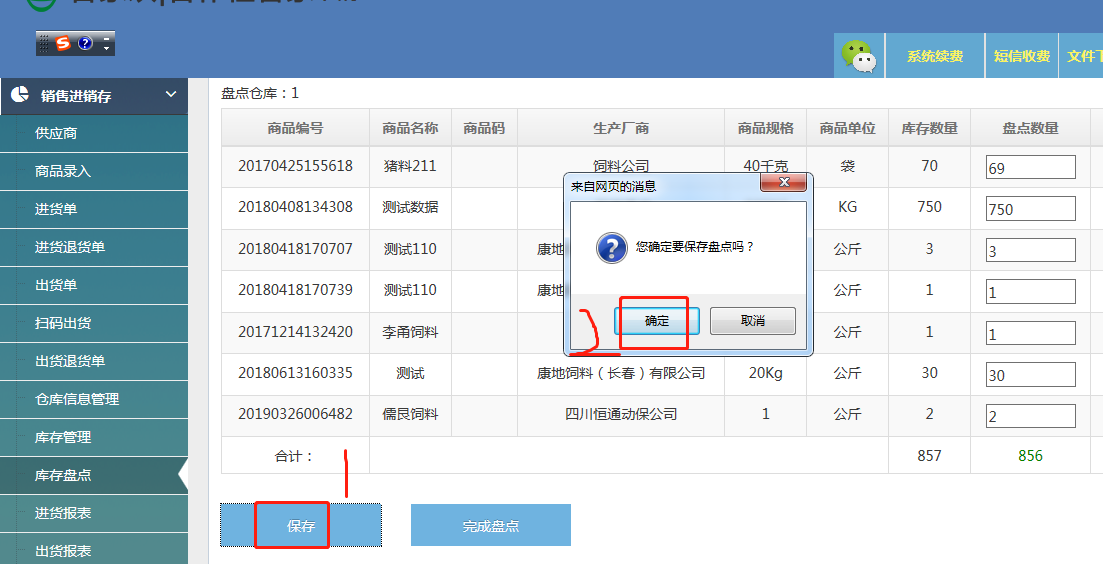Select the 库存盘点 sidebar item
This screenshot has width=1103, height=564.
[x=94, y=475]
